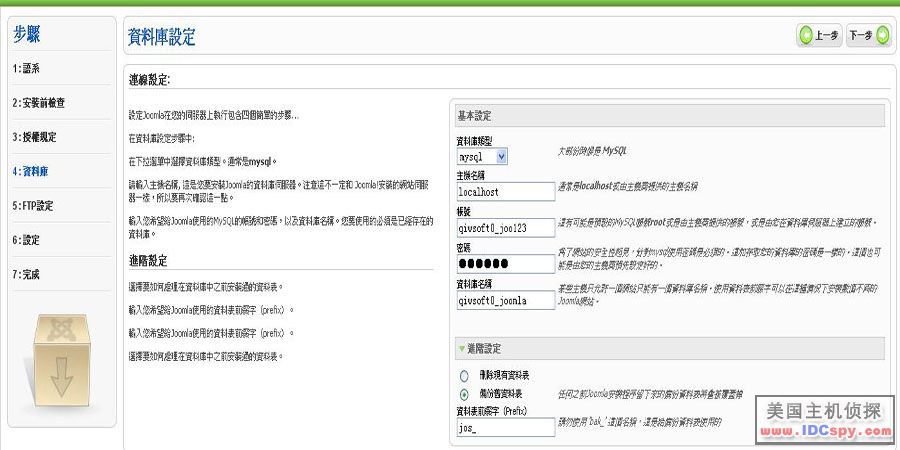Click the 密碼 password field
This screenshot has width=900, height=450.
coord(506,263)
